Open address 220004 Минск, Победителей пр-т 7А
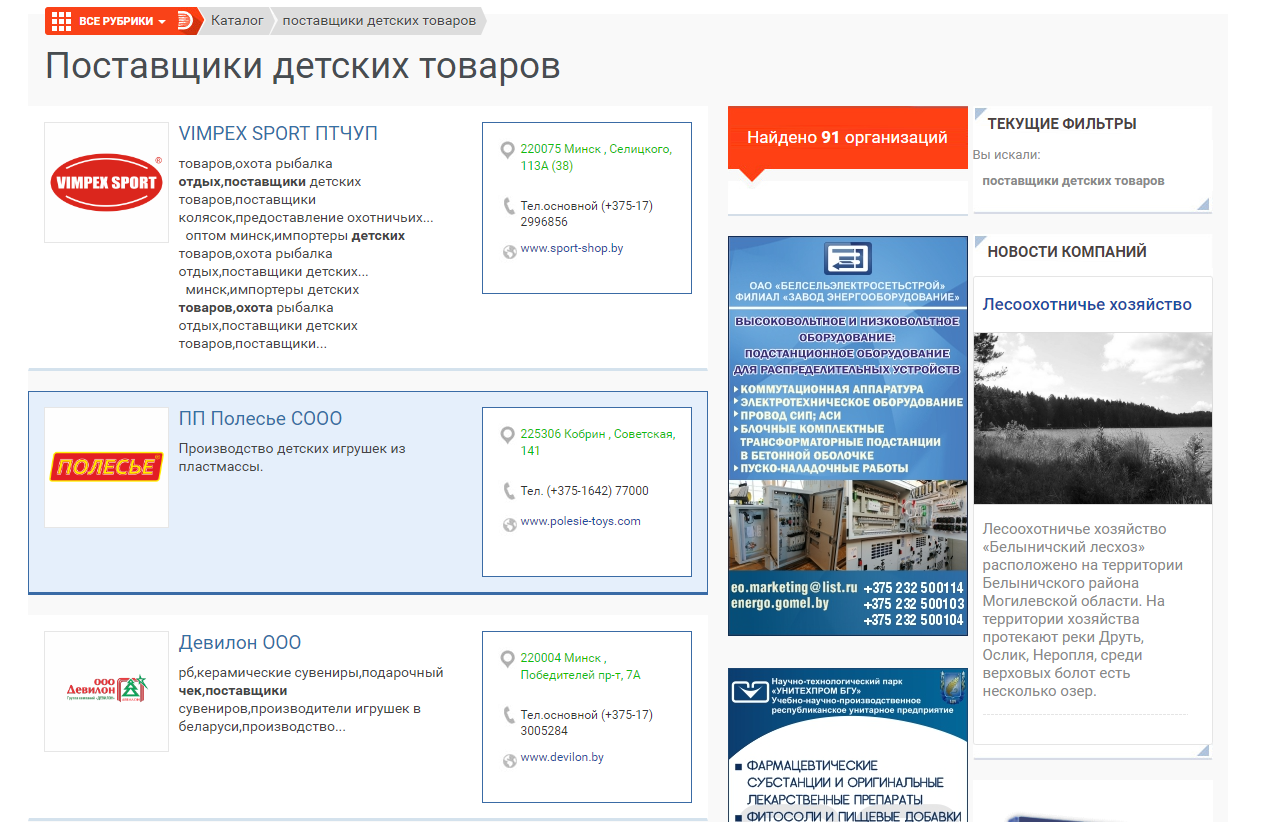 [x=581, y=666]
